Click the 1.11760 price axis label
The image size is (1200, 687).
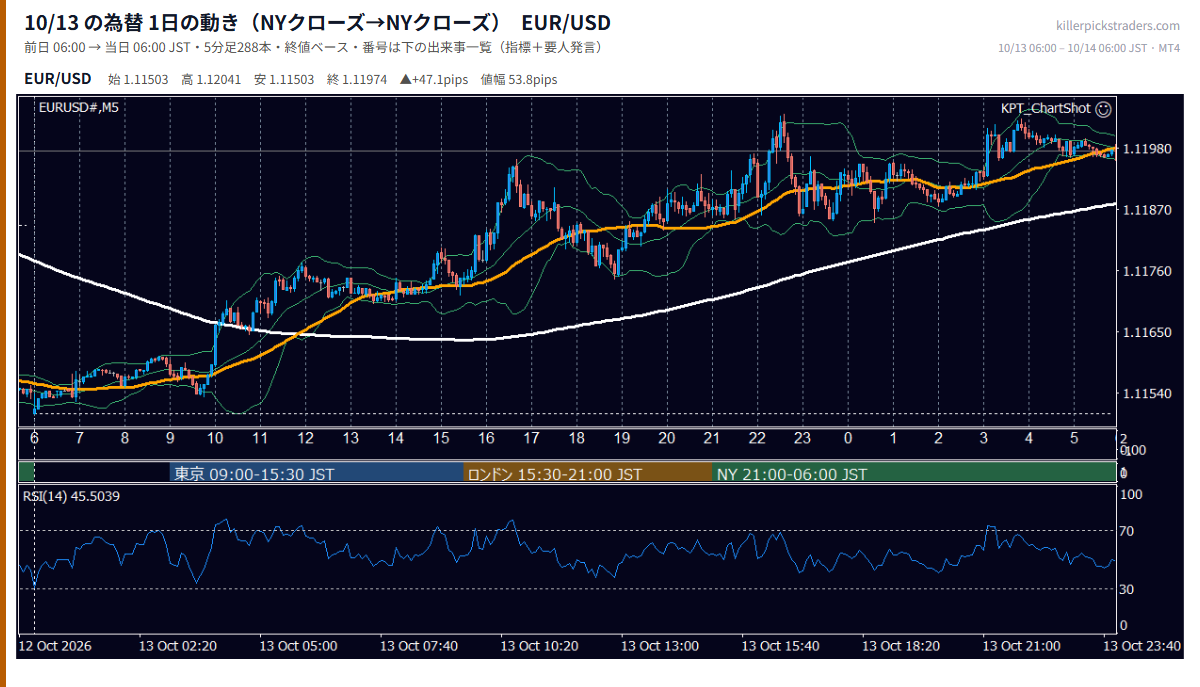point(1147,271)
